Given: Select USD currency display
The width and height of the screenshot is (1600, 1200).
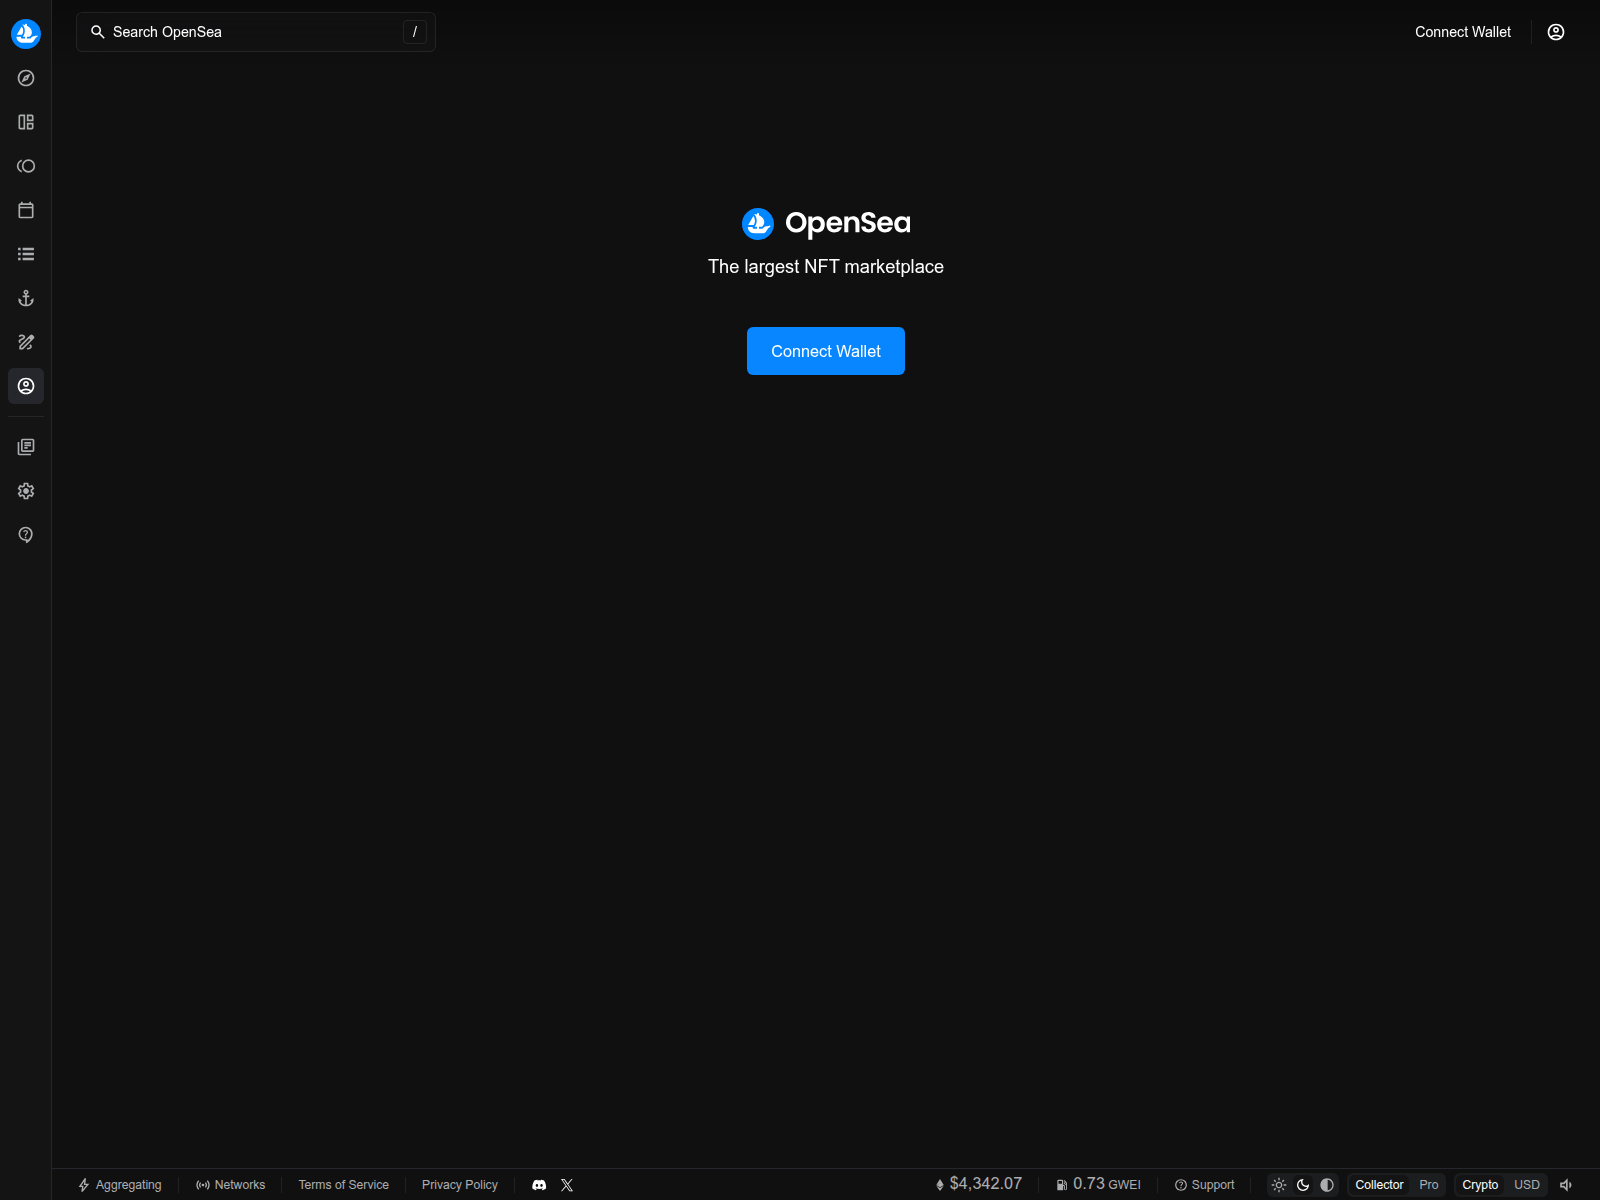Looking at the screenshot, I should 1527,1185.
